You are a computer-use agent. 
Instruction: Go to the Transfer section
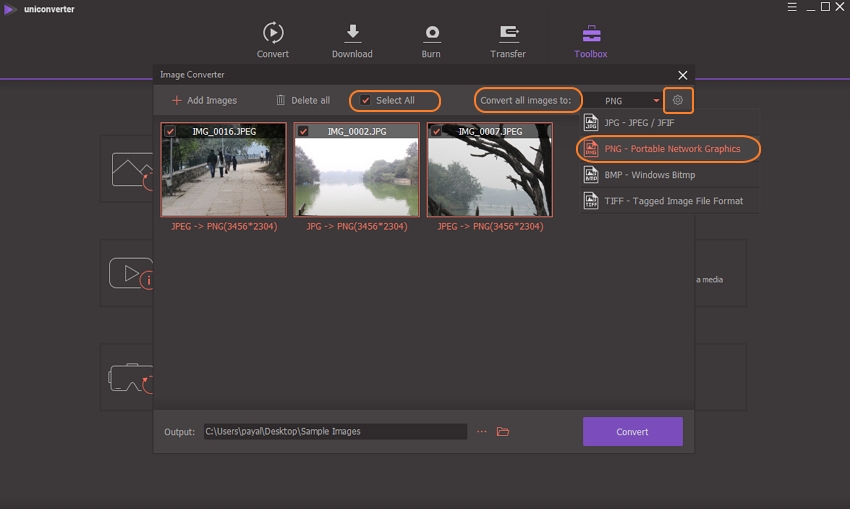pyautogui.click(x=508, y=33)
